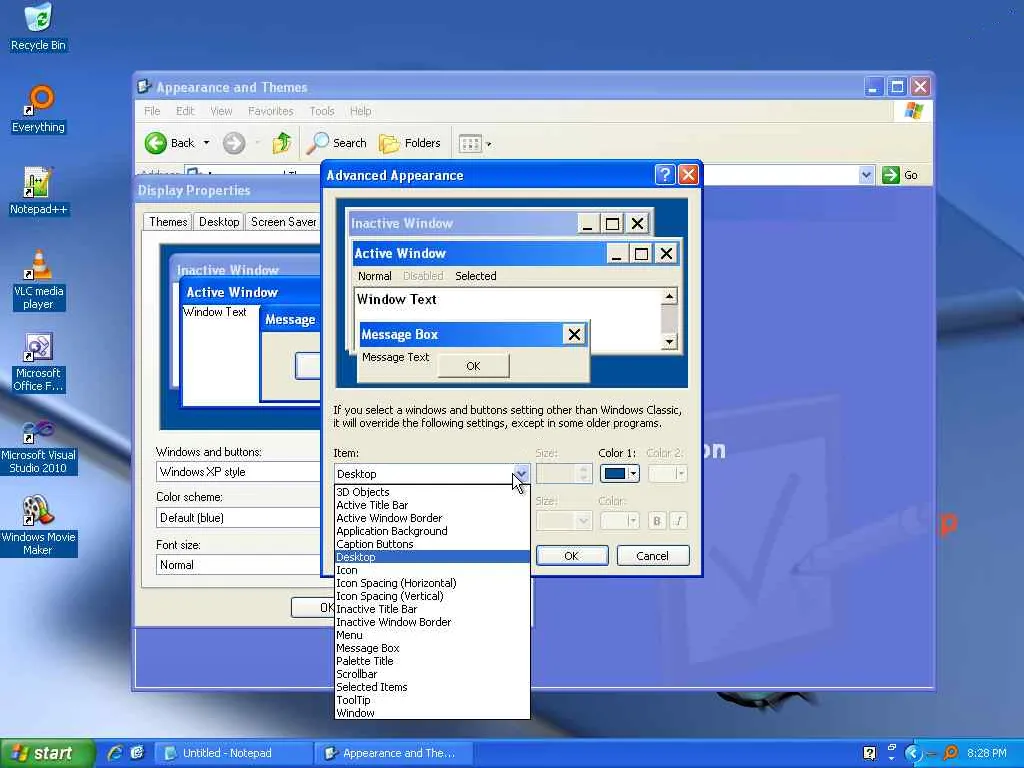Click Cancel in Advanced Appearance dialog

(652, 556)
